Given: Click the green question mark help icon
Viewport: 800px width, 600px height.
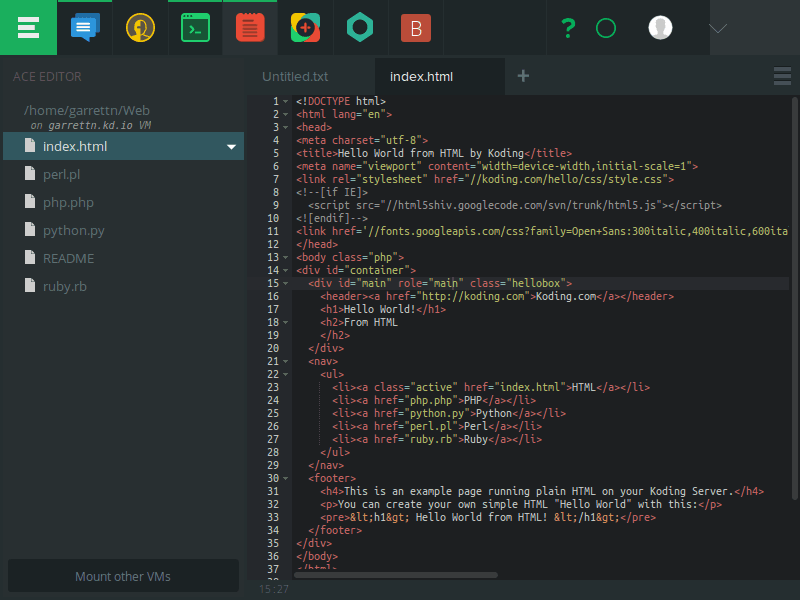Looking at the screenshot, I should [x=568, y=28].
